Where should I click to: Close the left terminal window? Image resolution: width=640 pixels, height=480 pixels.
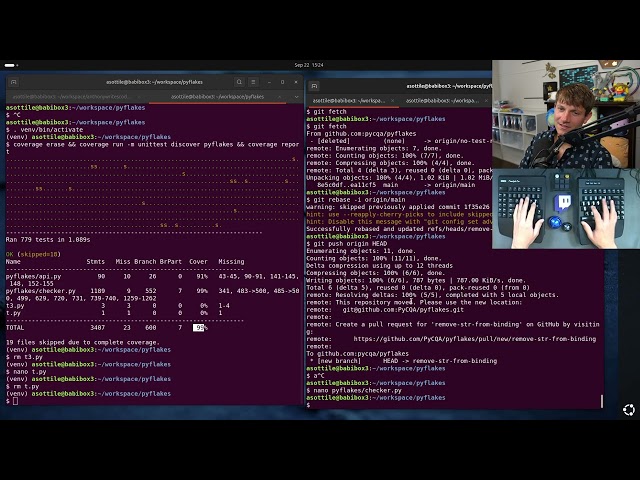[296, 82]
